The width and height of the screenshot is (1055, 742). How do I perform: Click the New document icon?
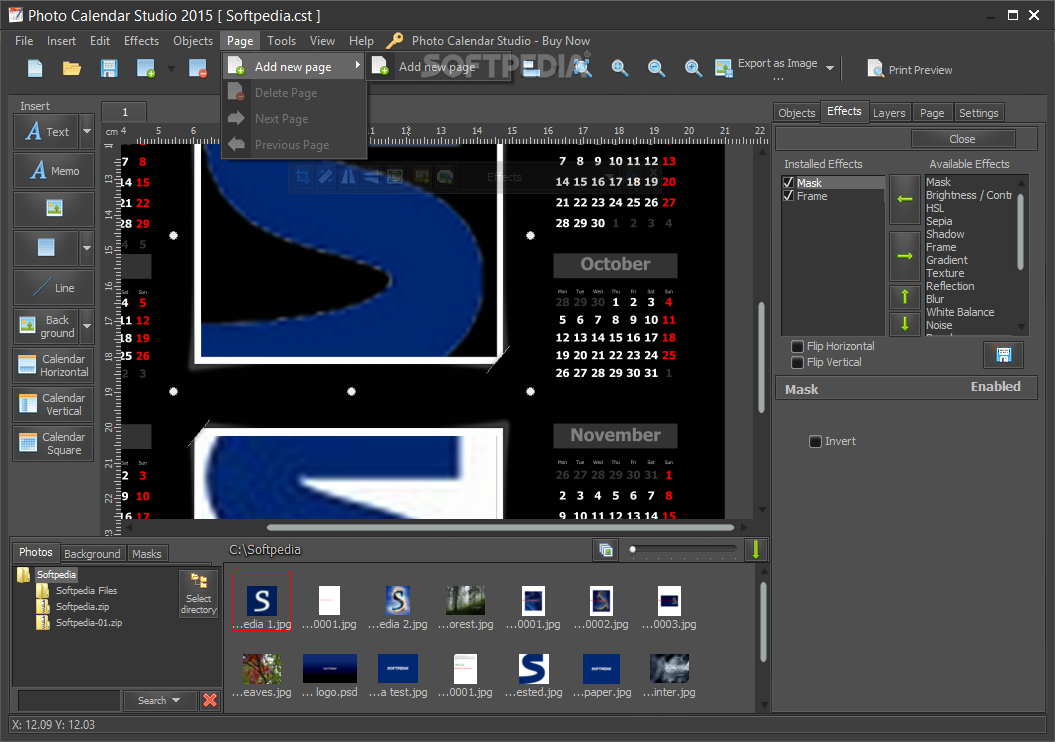point(35,69)
